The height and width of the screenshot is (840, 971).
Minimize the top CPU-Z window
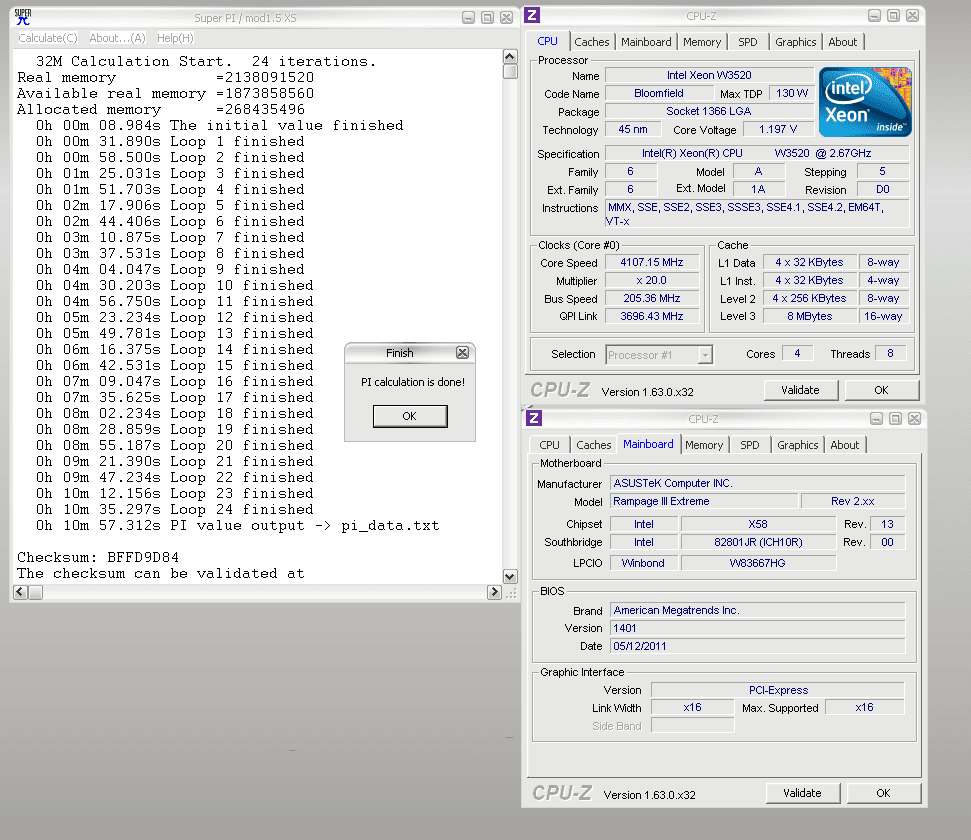874,15
